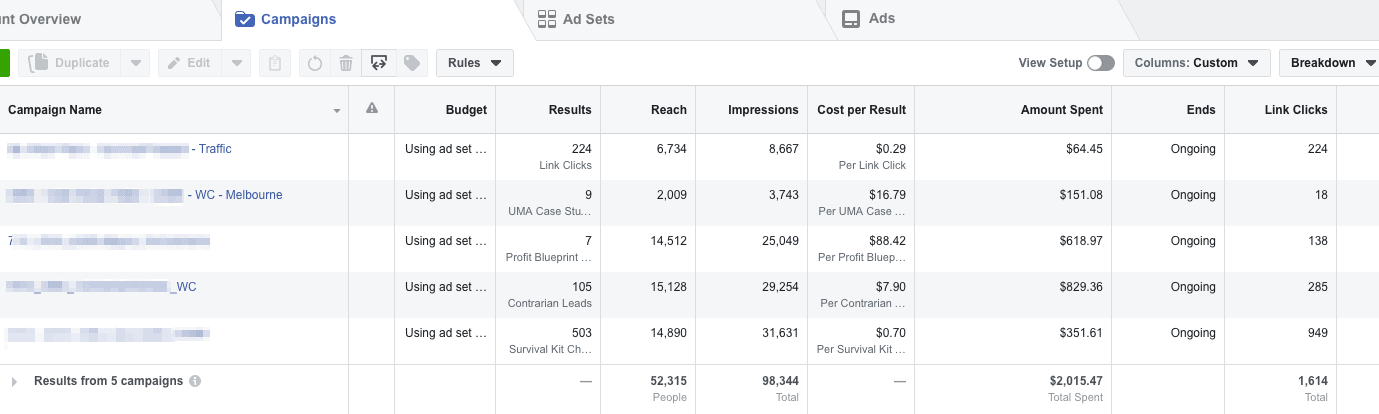The height and width of the screenshot is (414, 1379).
Task: Open the Rules dropdown
Action: point(475,63)
